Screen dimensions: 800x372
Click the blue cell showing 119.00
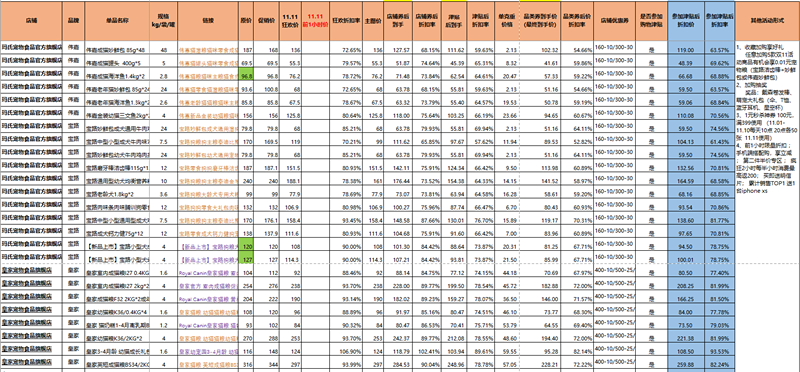tap(686, 50)
